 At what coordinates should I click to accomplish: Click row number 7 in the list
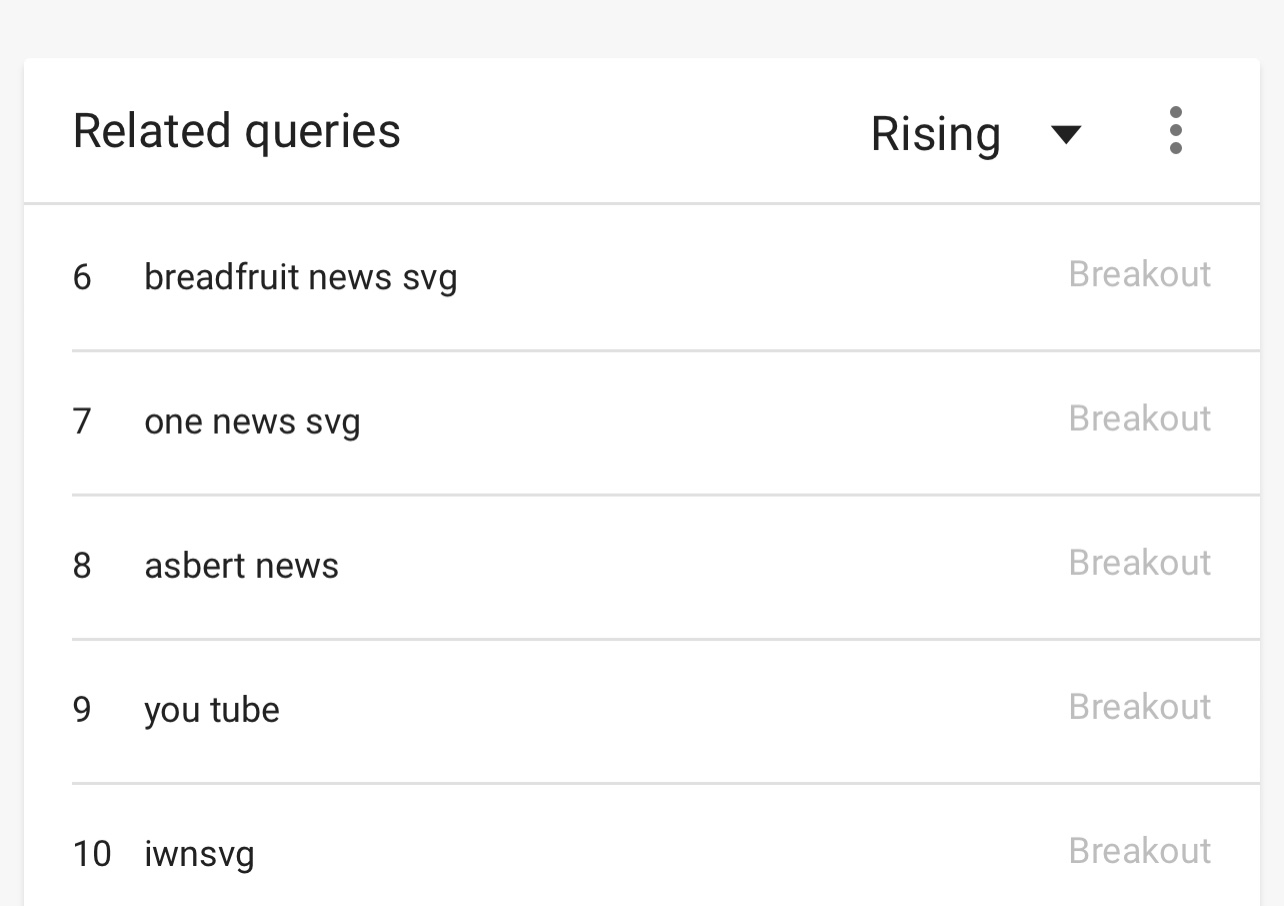click(82, 422)
